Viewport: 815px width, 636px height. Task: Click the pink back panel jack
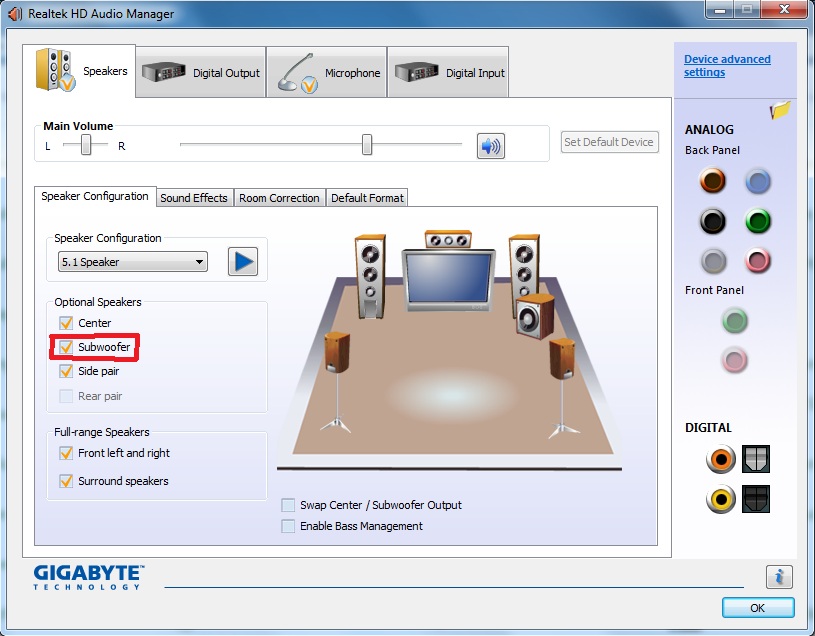(758, 260)
